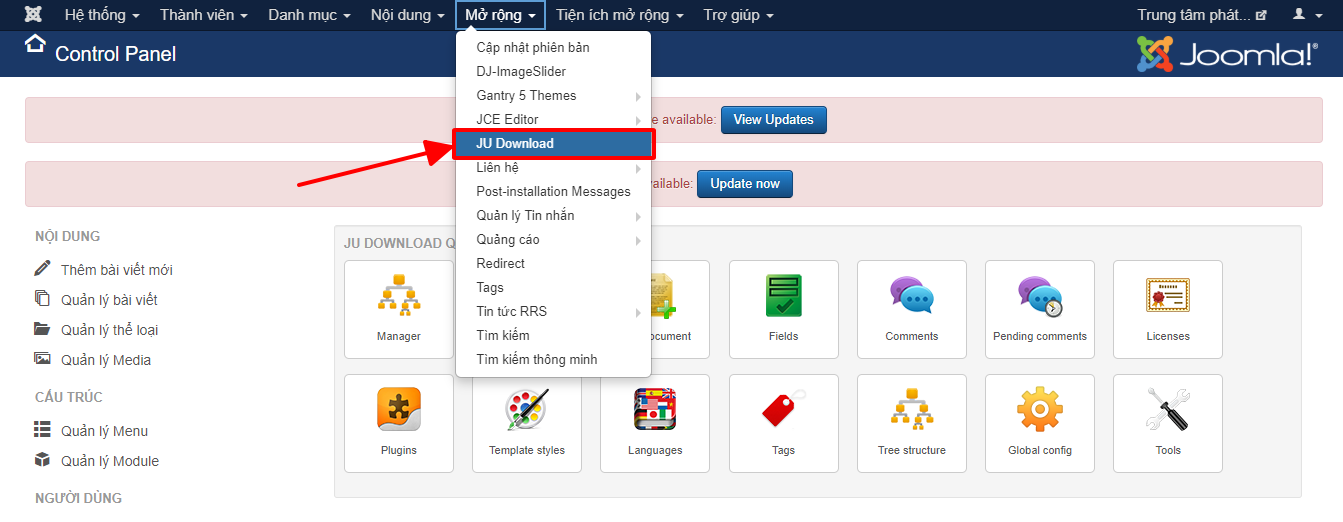
Task: Open the Danh mục dropdown menu
Action: [x=310, y=15]
